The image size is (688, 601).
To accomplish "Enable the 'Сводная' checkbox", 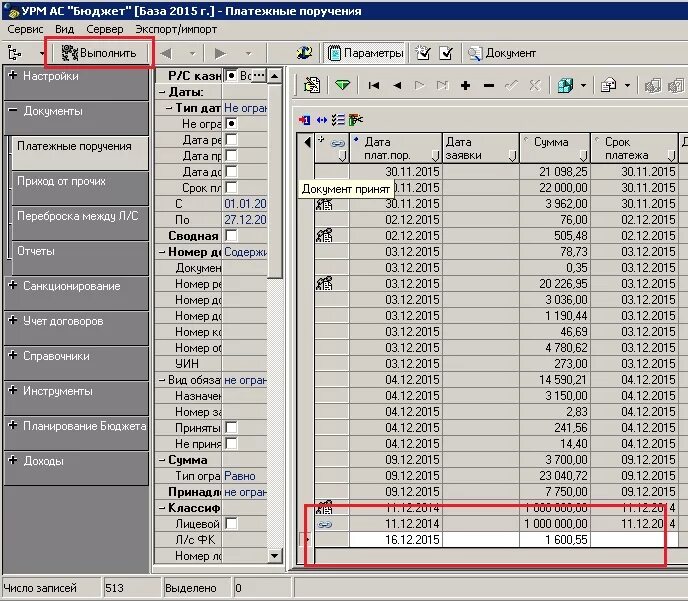I will pos(231,236).
